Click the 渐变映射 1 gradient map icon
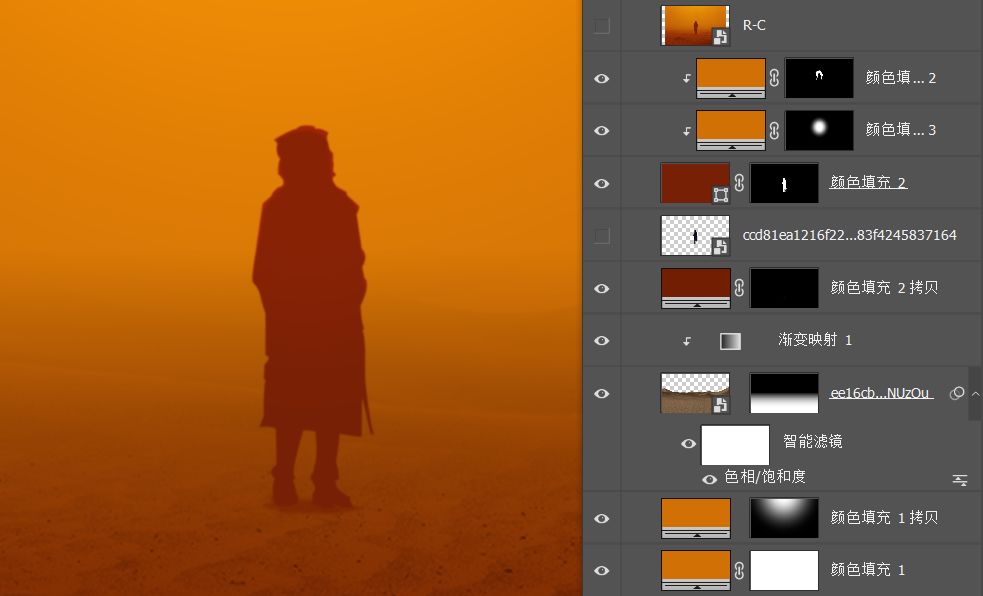 730,340
